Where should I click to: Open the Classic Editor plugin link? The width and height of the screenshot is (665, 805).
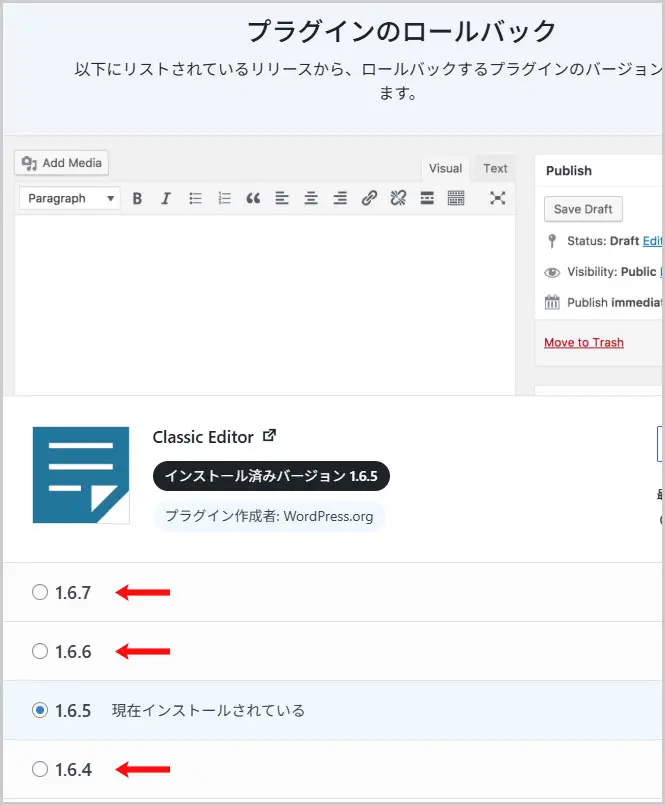[203, 437]
